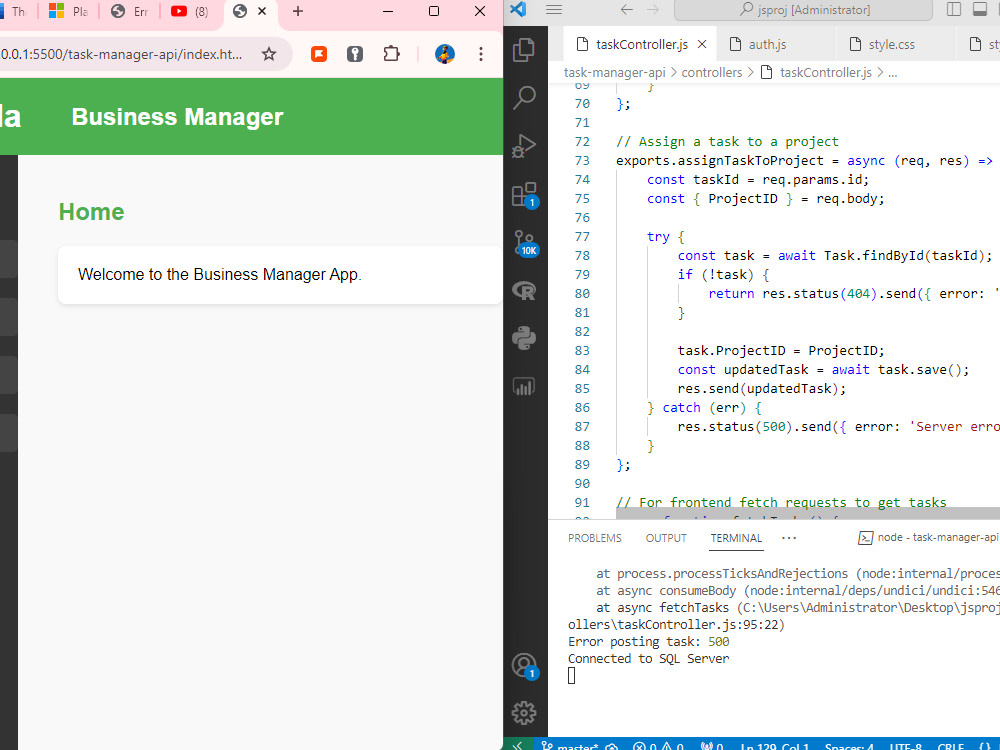
Task: Change end of line sequence CRLF
Action: pyautogui.click(x=950, y=746)
